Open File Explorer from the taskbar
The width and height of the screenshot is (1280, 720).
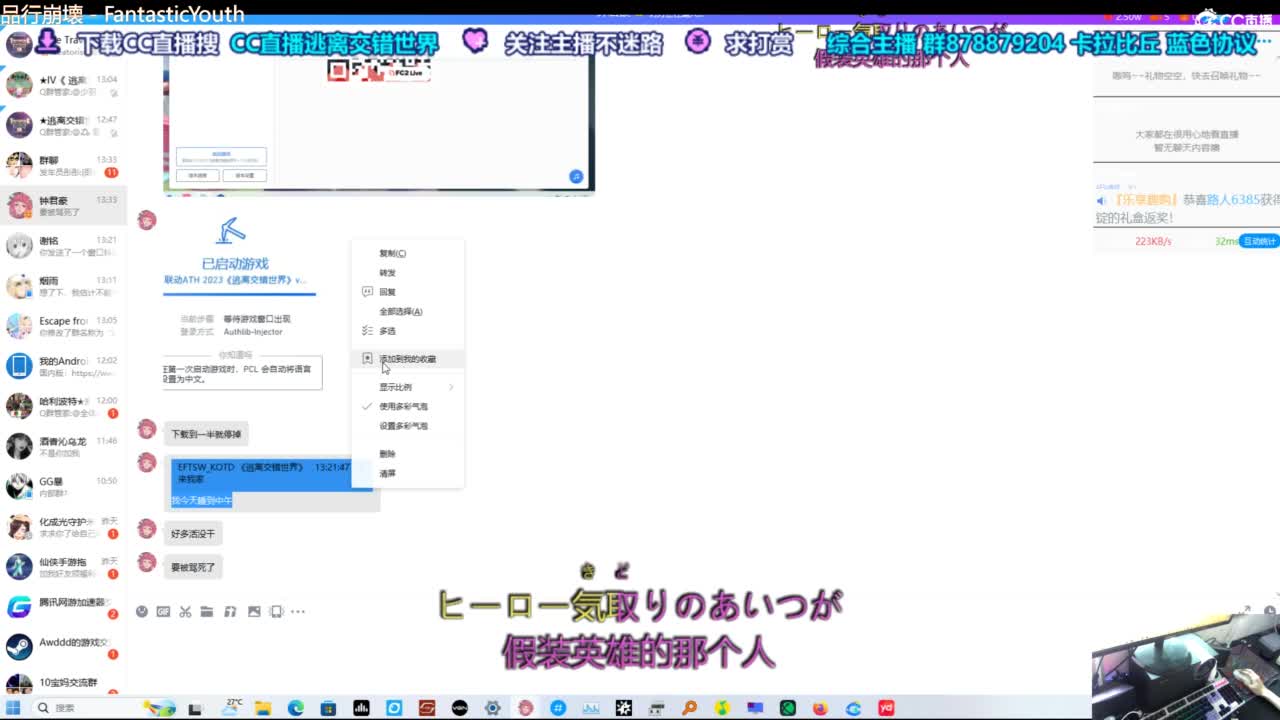(x=262, y=708)
